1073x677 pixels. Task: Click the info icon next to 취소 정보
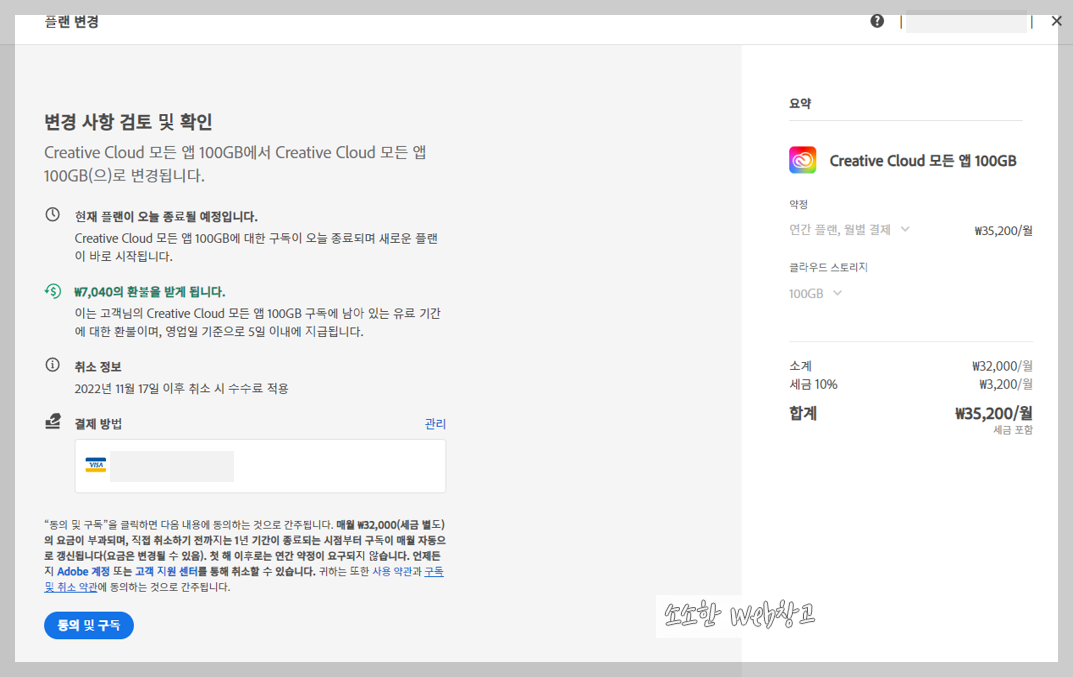click(x=53, y=365)
